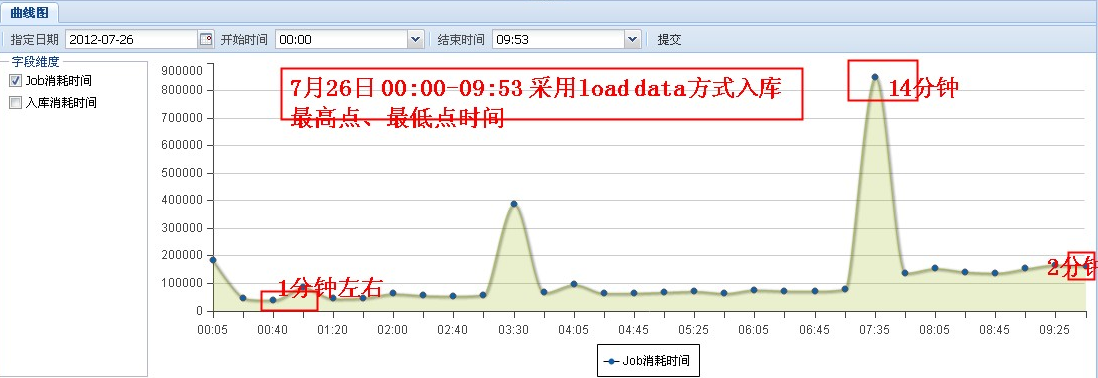Switch to the 曲线图 tab
This screenshot has height=378, width=1098.
[29, 12]
